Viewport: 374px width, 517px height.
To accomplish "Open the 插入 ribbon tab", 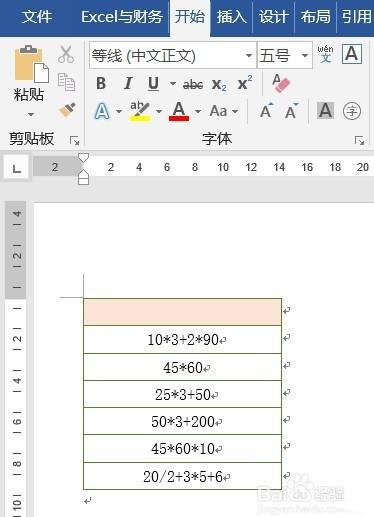I will [x=232, y=17].
